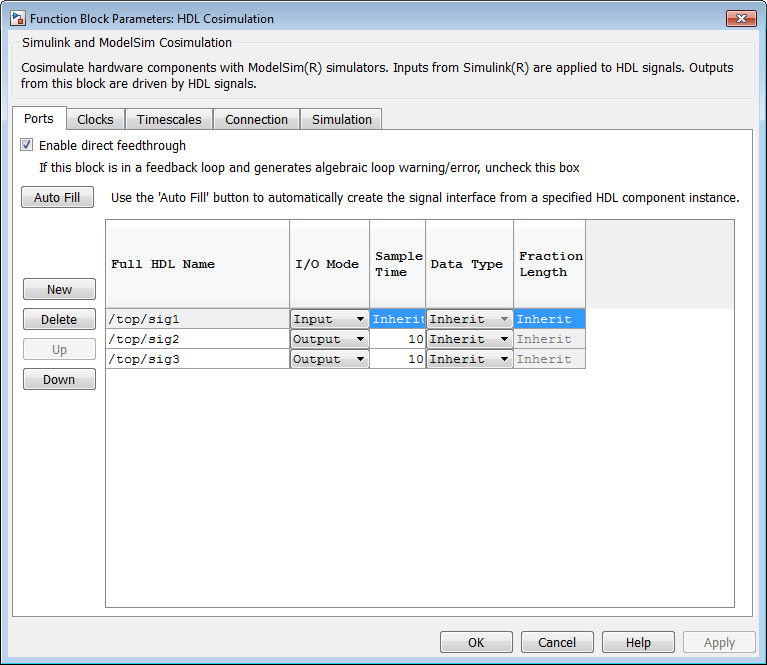Open I/O Mode dropdown for /top/sig2
This screenshot has height=665, width=767.
329,339
